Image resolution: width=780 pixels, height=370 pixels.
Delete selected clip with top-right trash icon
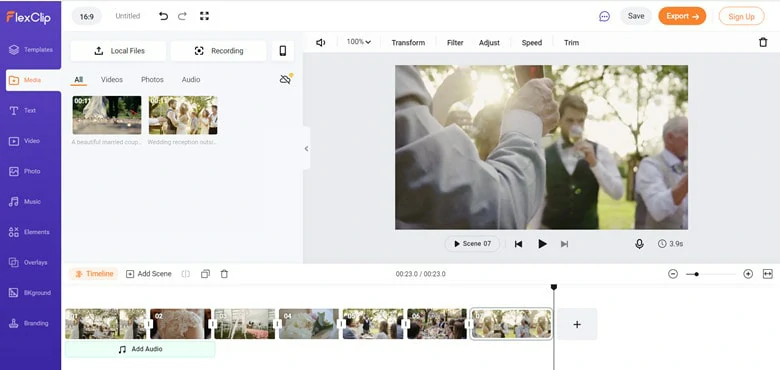tap(763, 42)
